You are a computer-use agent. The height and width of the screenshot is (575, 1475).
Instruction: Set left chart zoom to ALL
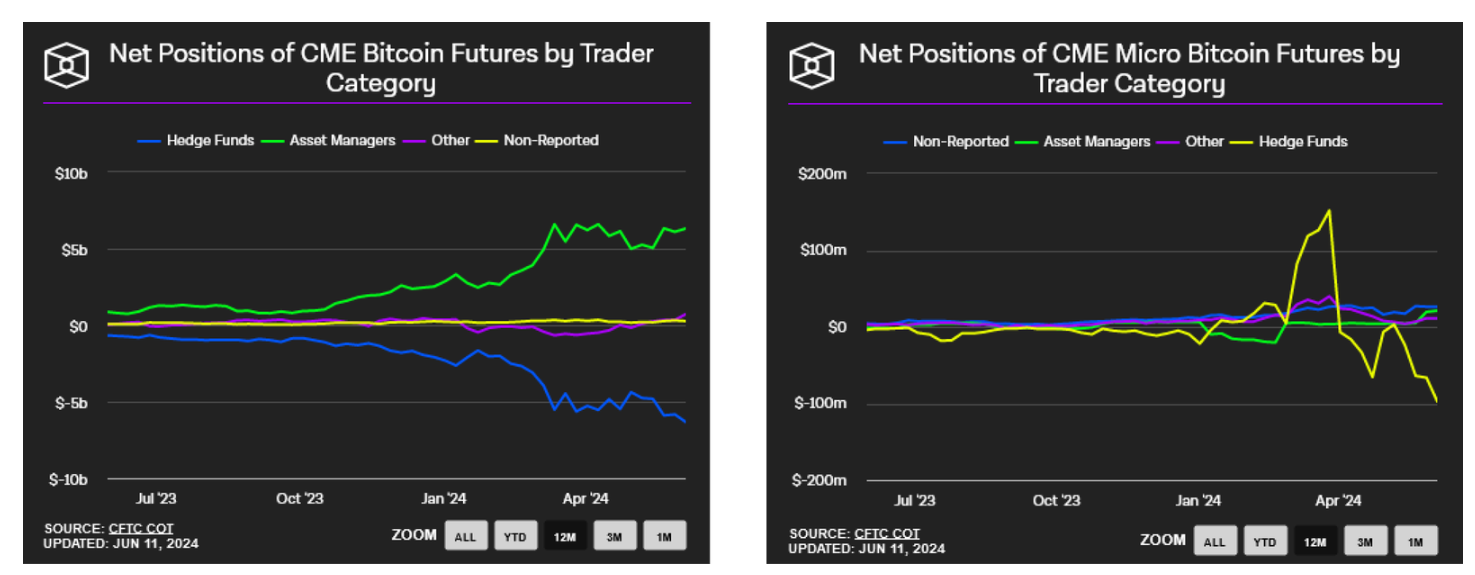tap(465, 536)
